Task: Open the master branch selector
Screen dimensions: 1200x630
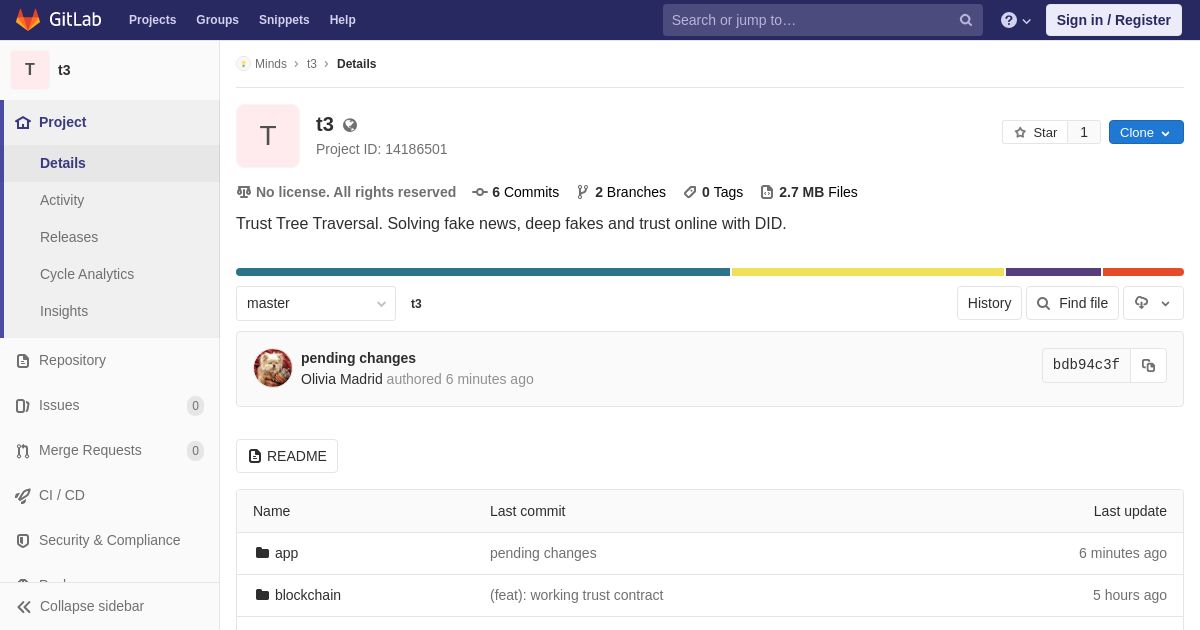Action: click(x=316, y=303)
